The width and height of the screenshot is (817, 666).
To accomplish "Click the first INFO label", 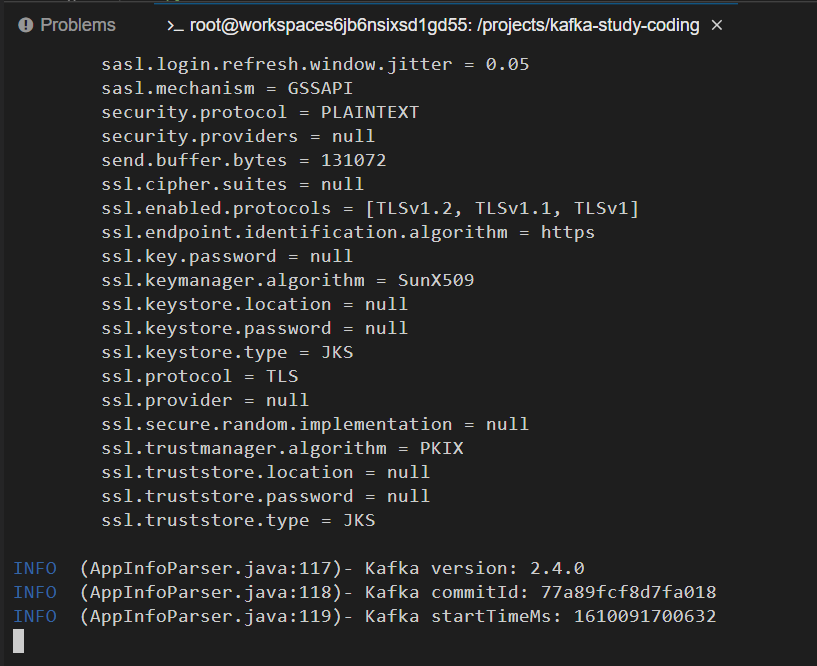I will [x=35, y=568].
